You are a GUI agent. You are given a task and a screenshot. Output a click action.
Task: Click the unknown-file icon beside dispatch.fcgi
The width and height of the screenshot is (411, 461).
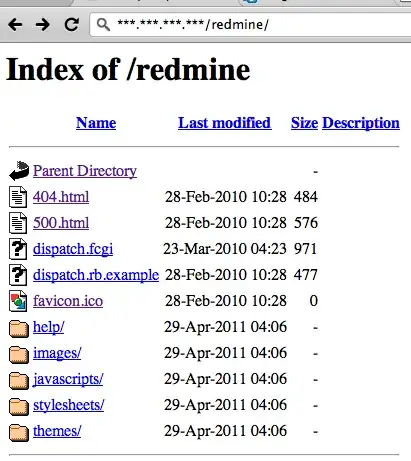pyautogui.click(x=18, y=249)
